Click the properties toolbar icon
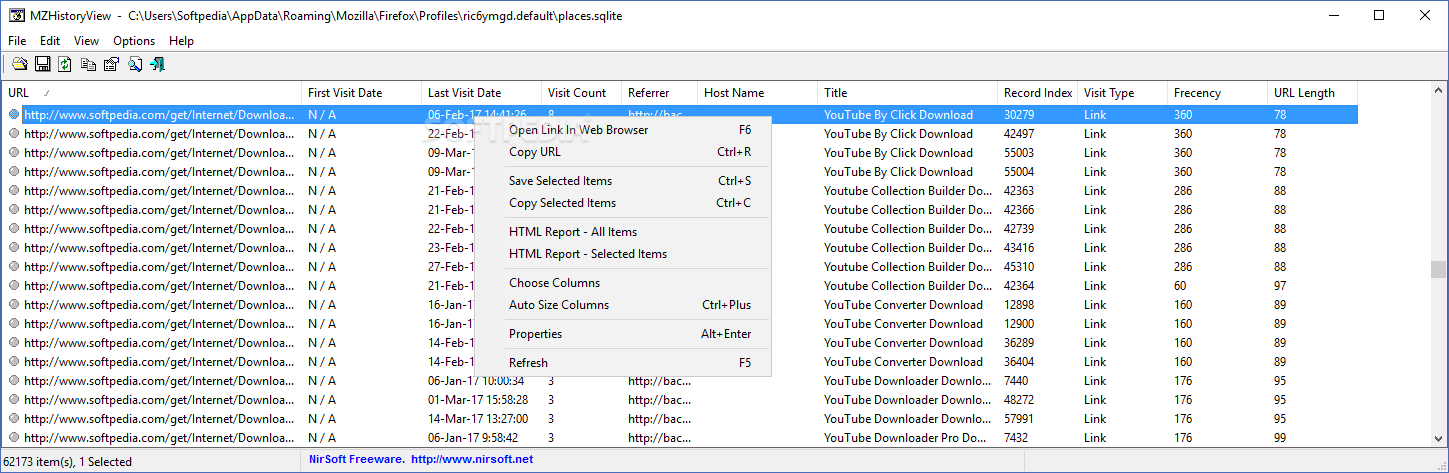This screenshot has width=1449, height=473. [x=111, y=64]
